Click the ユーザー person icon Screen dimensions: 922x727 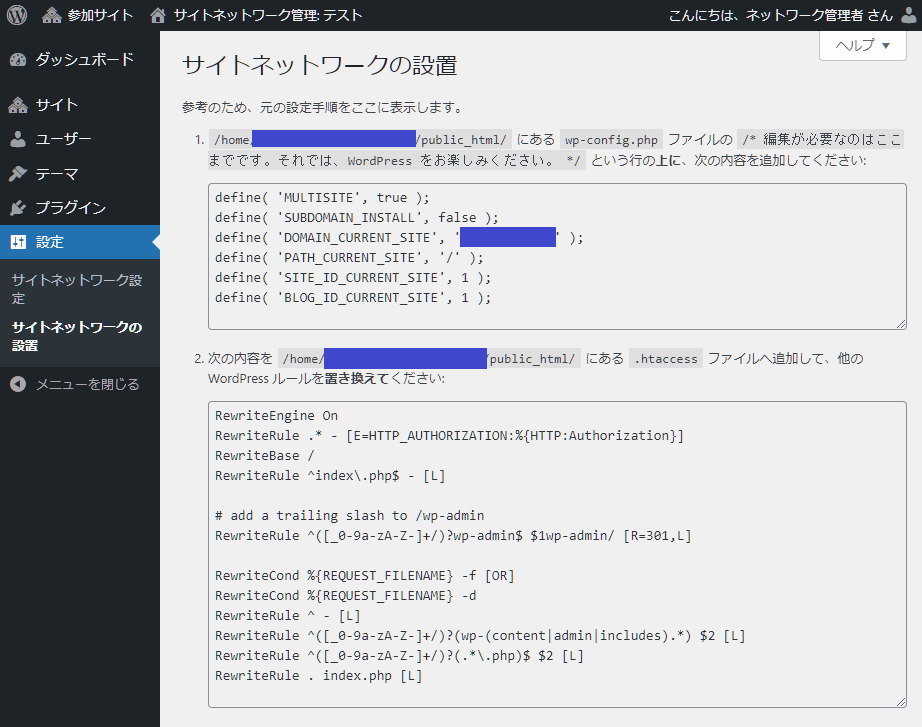tap(18, 139)
